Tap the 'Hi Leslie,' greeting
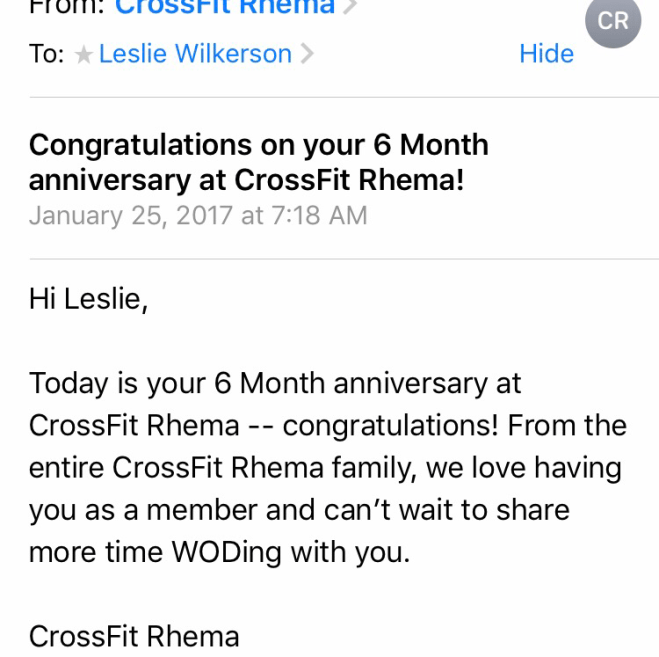 pos(88,299)
